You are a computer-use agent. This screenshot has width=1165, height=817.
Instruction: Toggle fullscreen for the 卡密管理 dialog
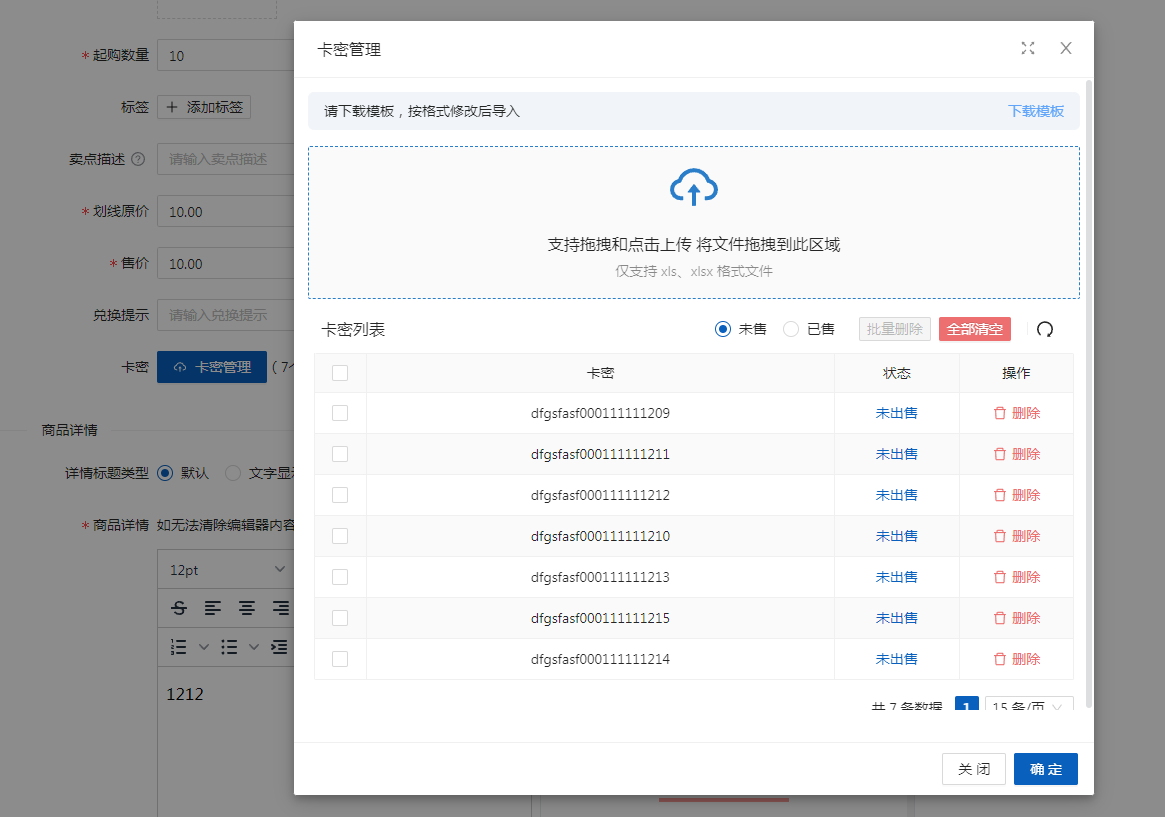(1027, 48)
